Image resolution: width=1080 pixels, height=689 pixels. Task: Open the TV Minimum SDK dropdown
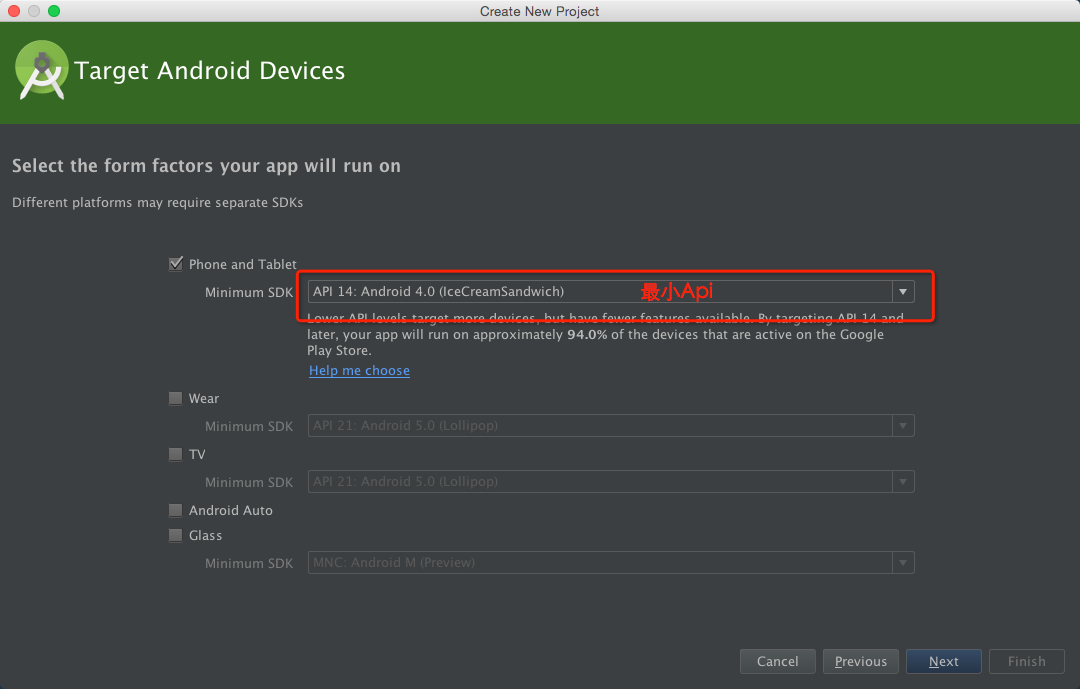[611, 481]
